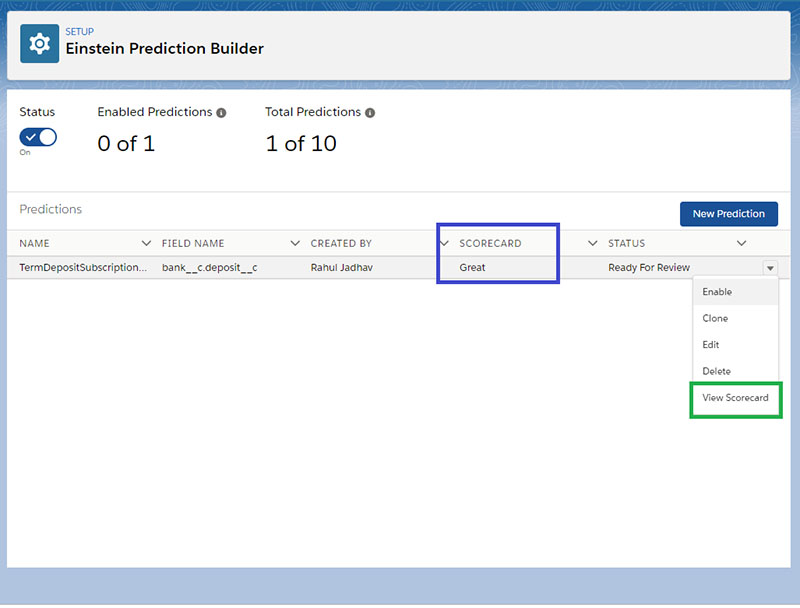Open the CREATED BY column chevron menu

444,243
